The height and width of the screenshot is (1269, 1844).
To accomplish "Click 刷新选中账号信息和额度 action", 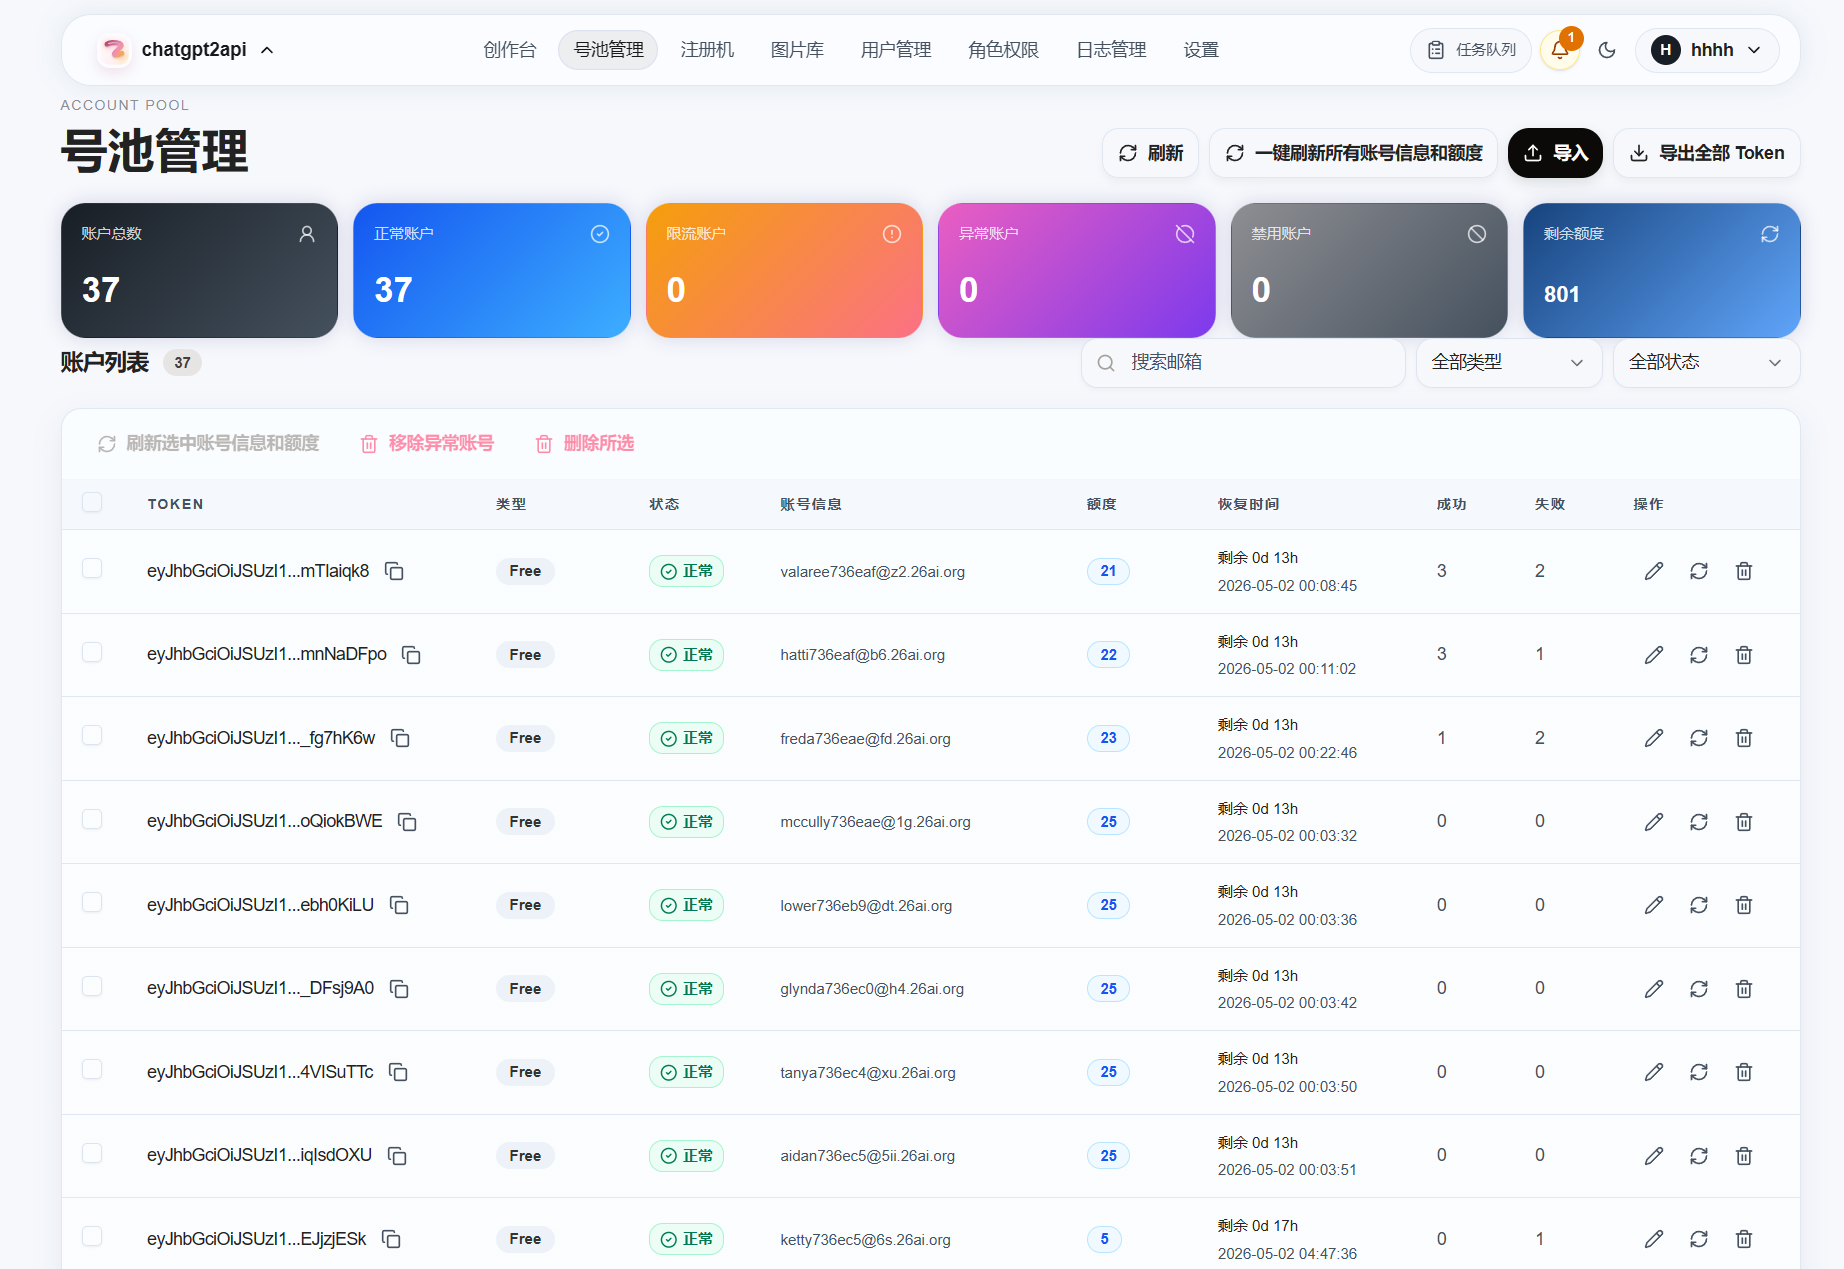I will click(208, 443).
